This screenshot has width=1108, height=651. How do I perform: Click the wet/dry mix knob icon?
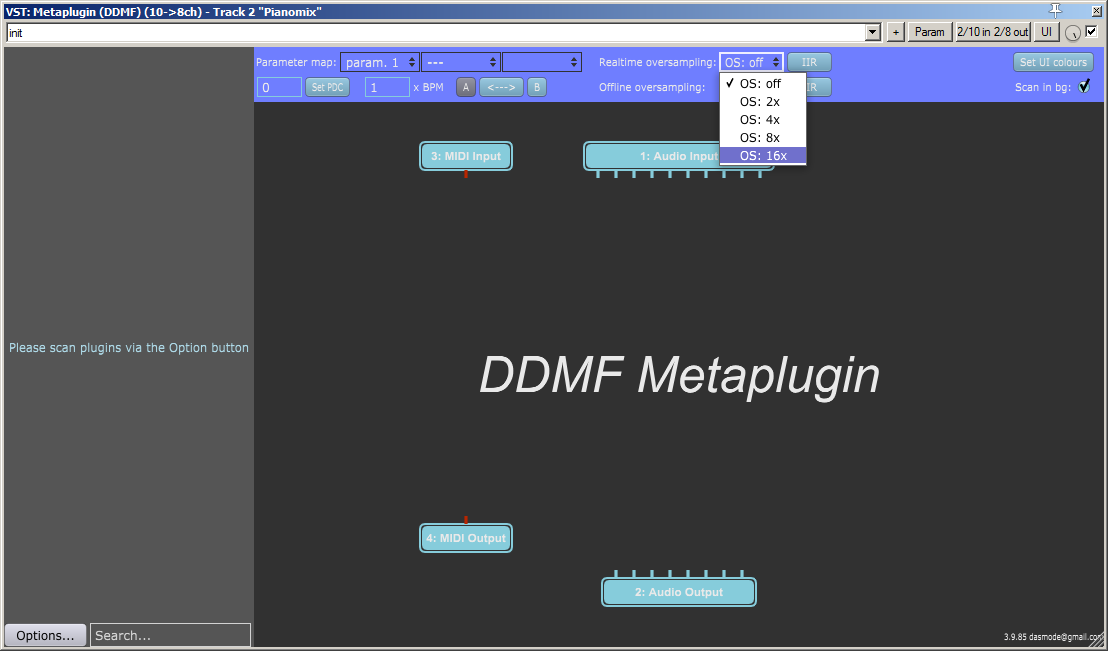1073,33
